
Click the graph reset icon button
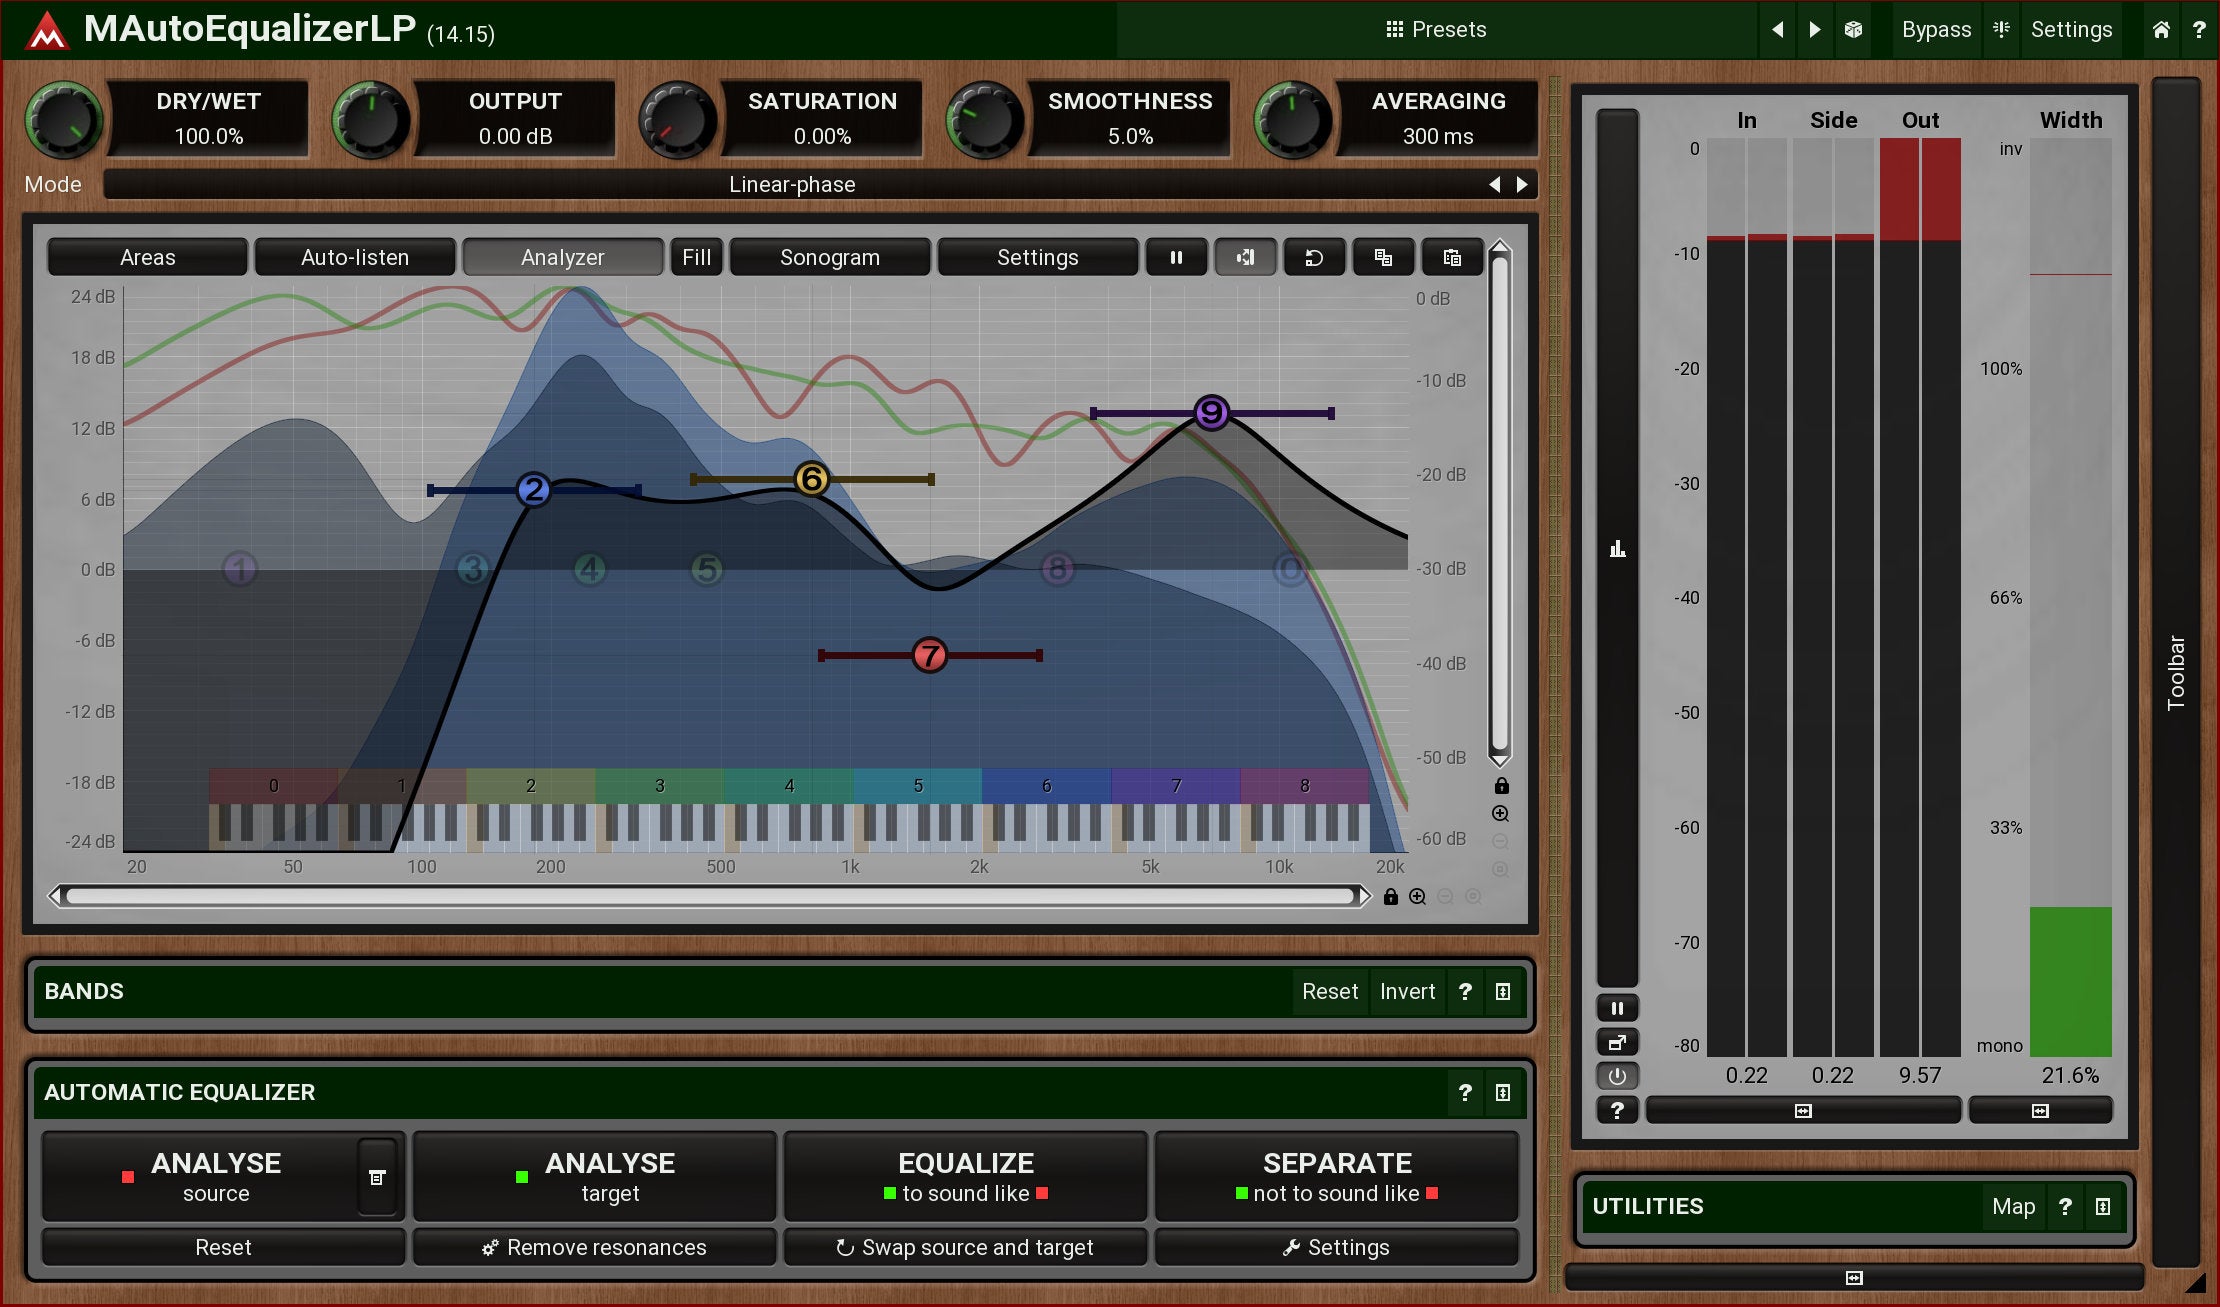(1314, 258)
